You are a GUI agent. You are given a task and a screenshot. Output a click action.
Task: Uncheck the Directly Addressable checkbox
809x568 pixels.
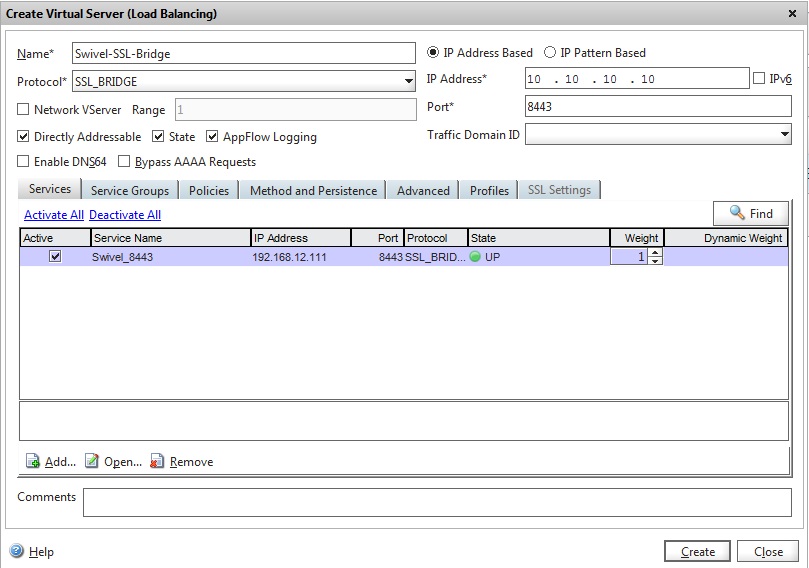click(x=23, y=136)
